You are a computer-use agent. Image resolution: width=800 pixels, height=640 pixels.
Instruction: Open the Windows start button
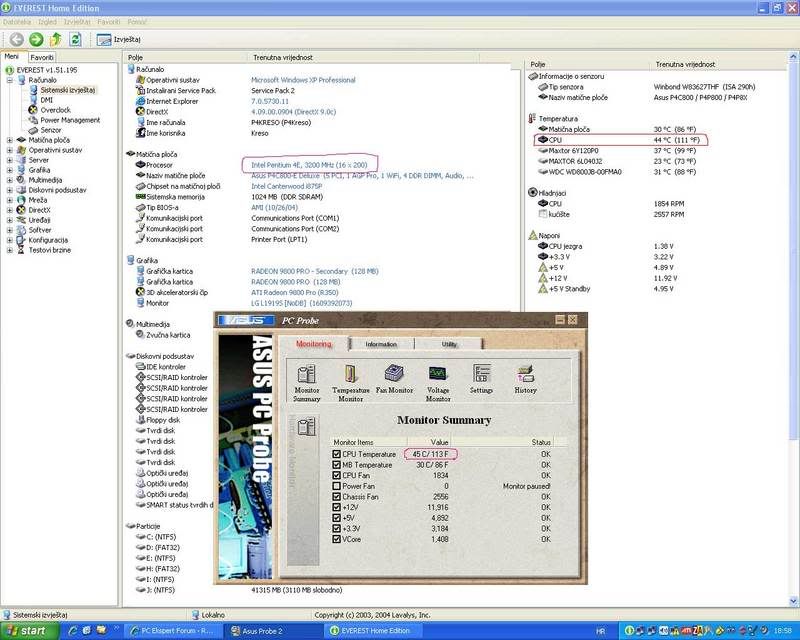(28, 631)
